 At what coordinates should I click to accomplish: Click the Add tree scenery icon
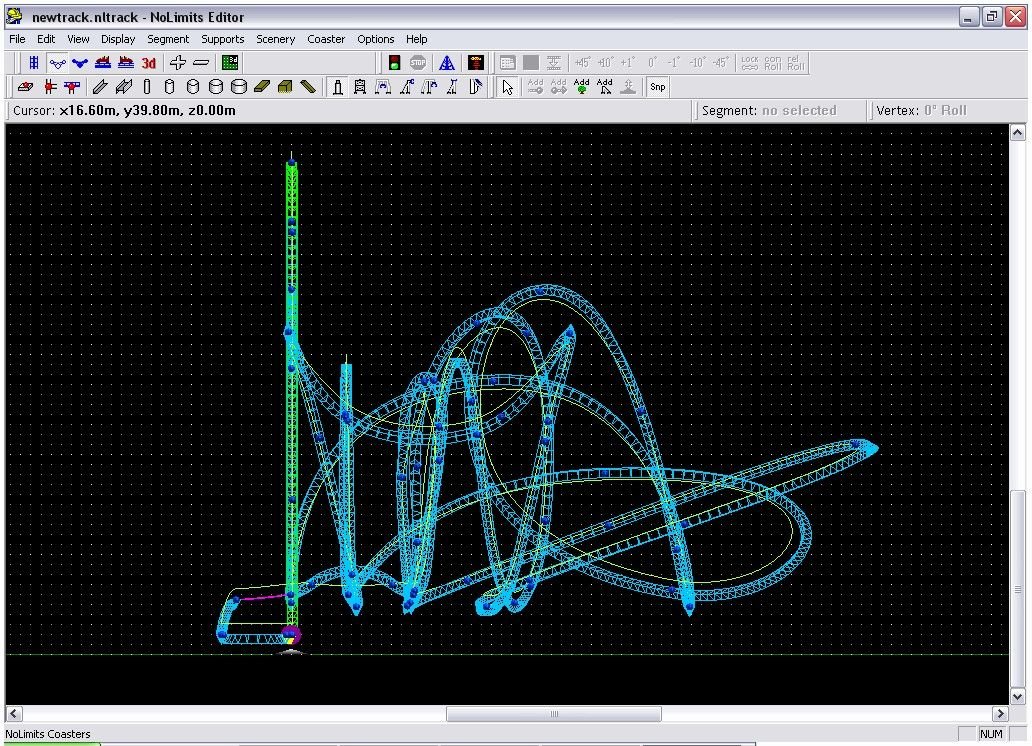(581, 87)
